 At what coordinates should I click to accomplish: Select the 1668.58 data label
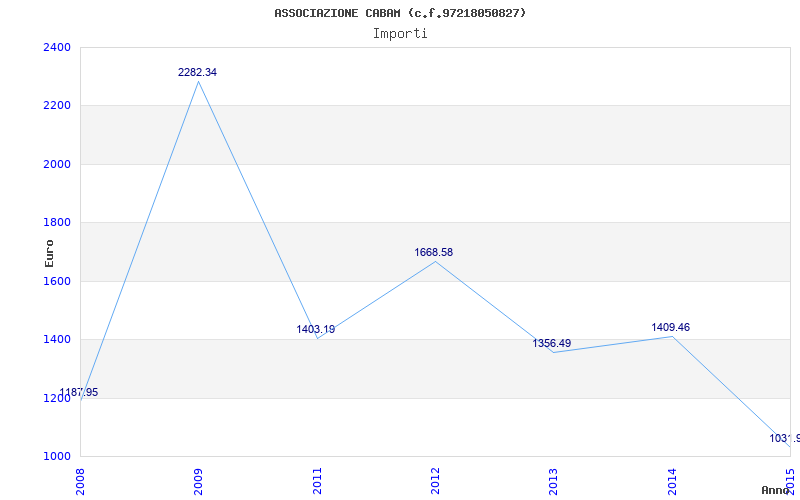(433, 252)
